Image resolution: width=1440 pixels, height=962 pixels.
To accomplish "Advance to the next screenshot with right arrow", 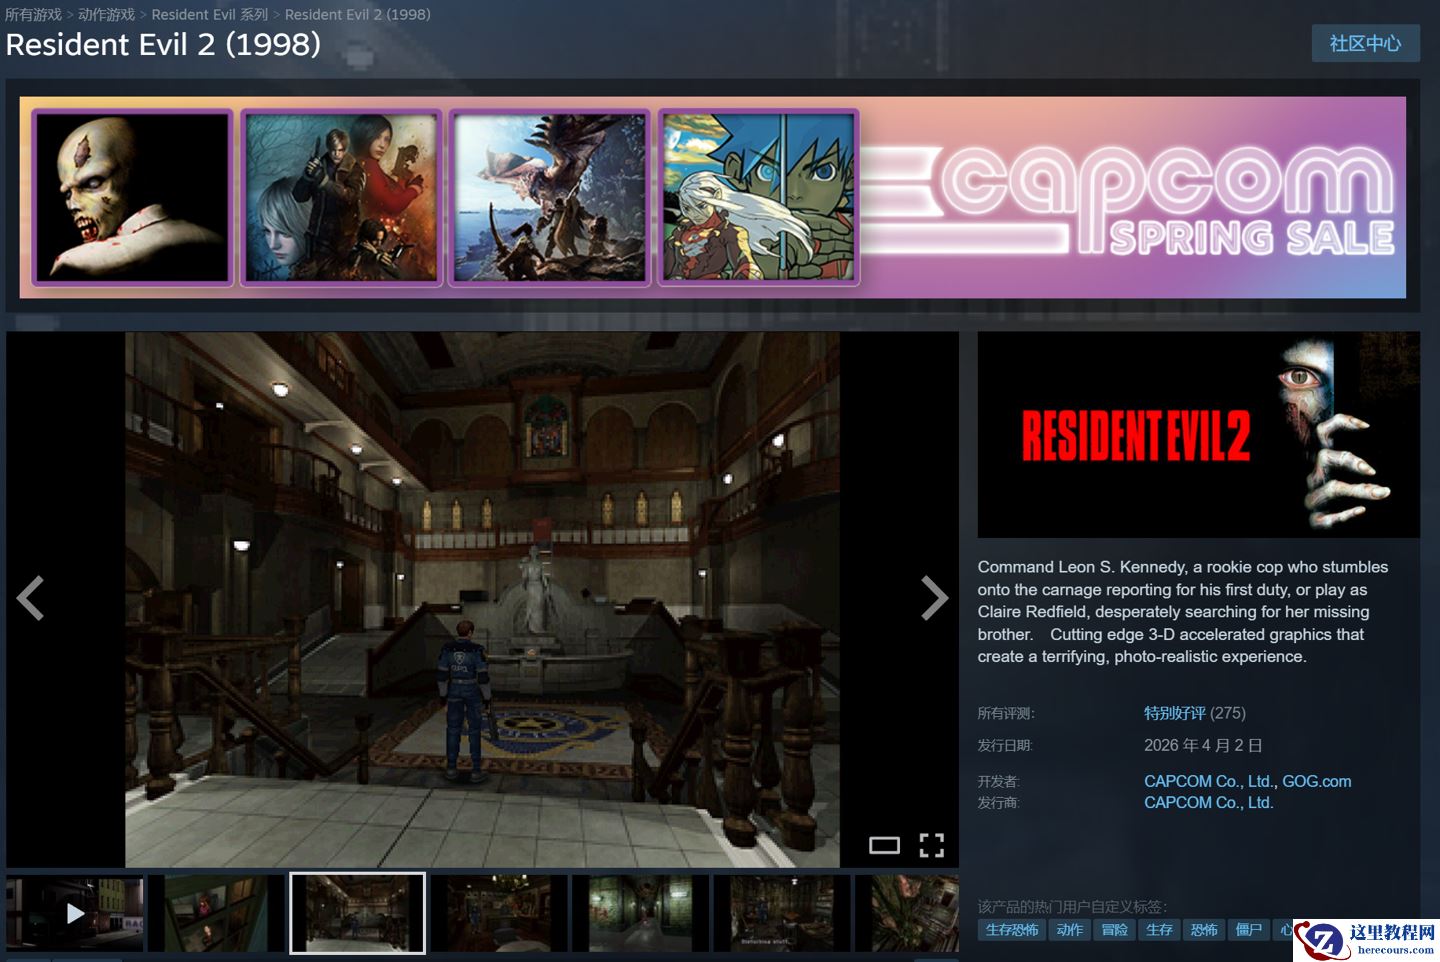I will (934, 598).
